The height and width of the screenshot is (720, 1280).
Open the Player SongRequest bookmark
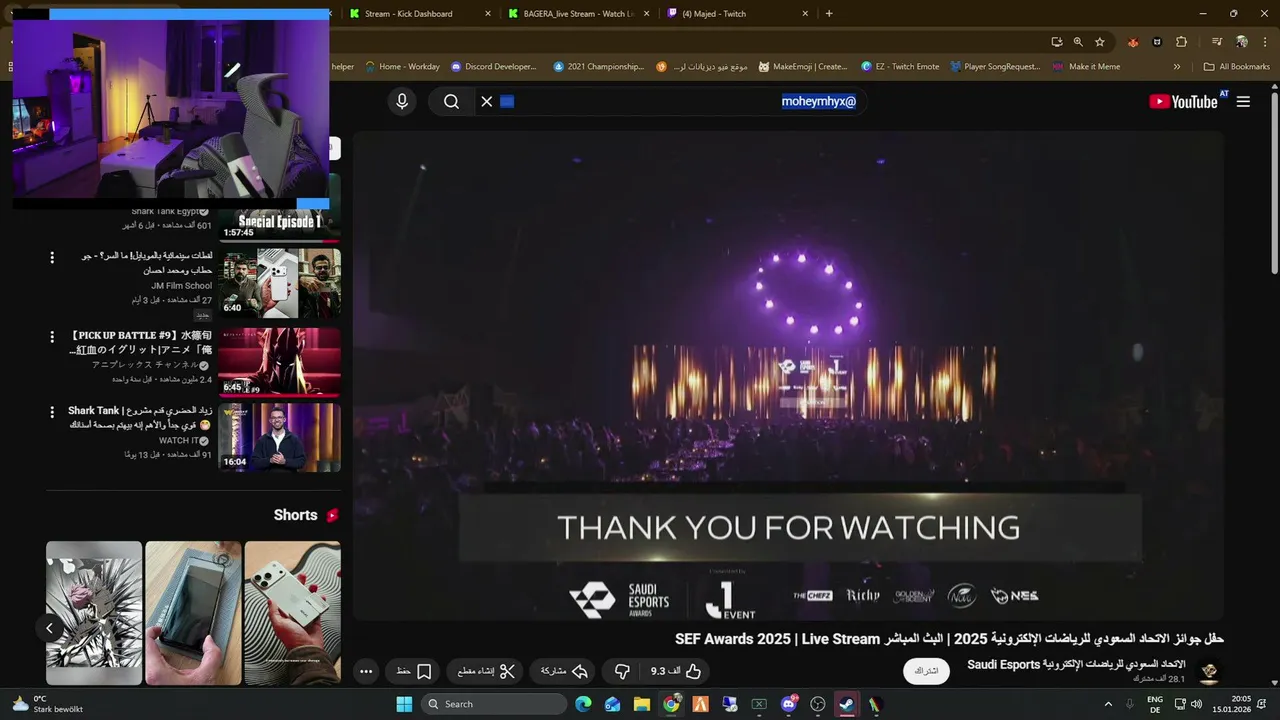tap(995, 67)
